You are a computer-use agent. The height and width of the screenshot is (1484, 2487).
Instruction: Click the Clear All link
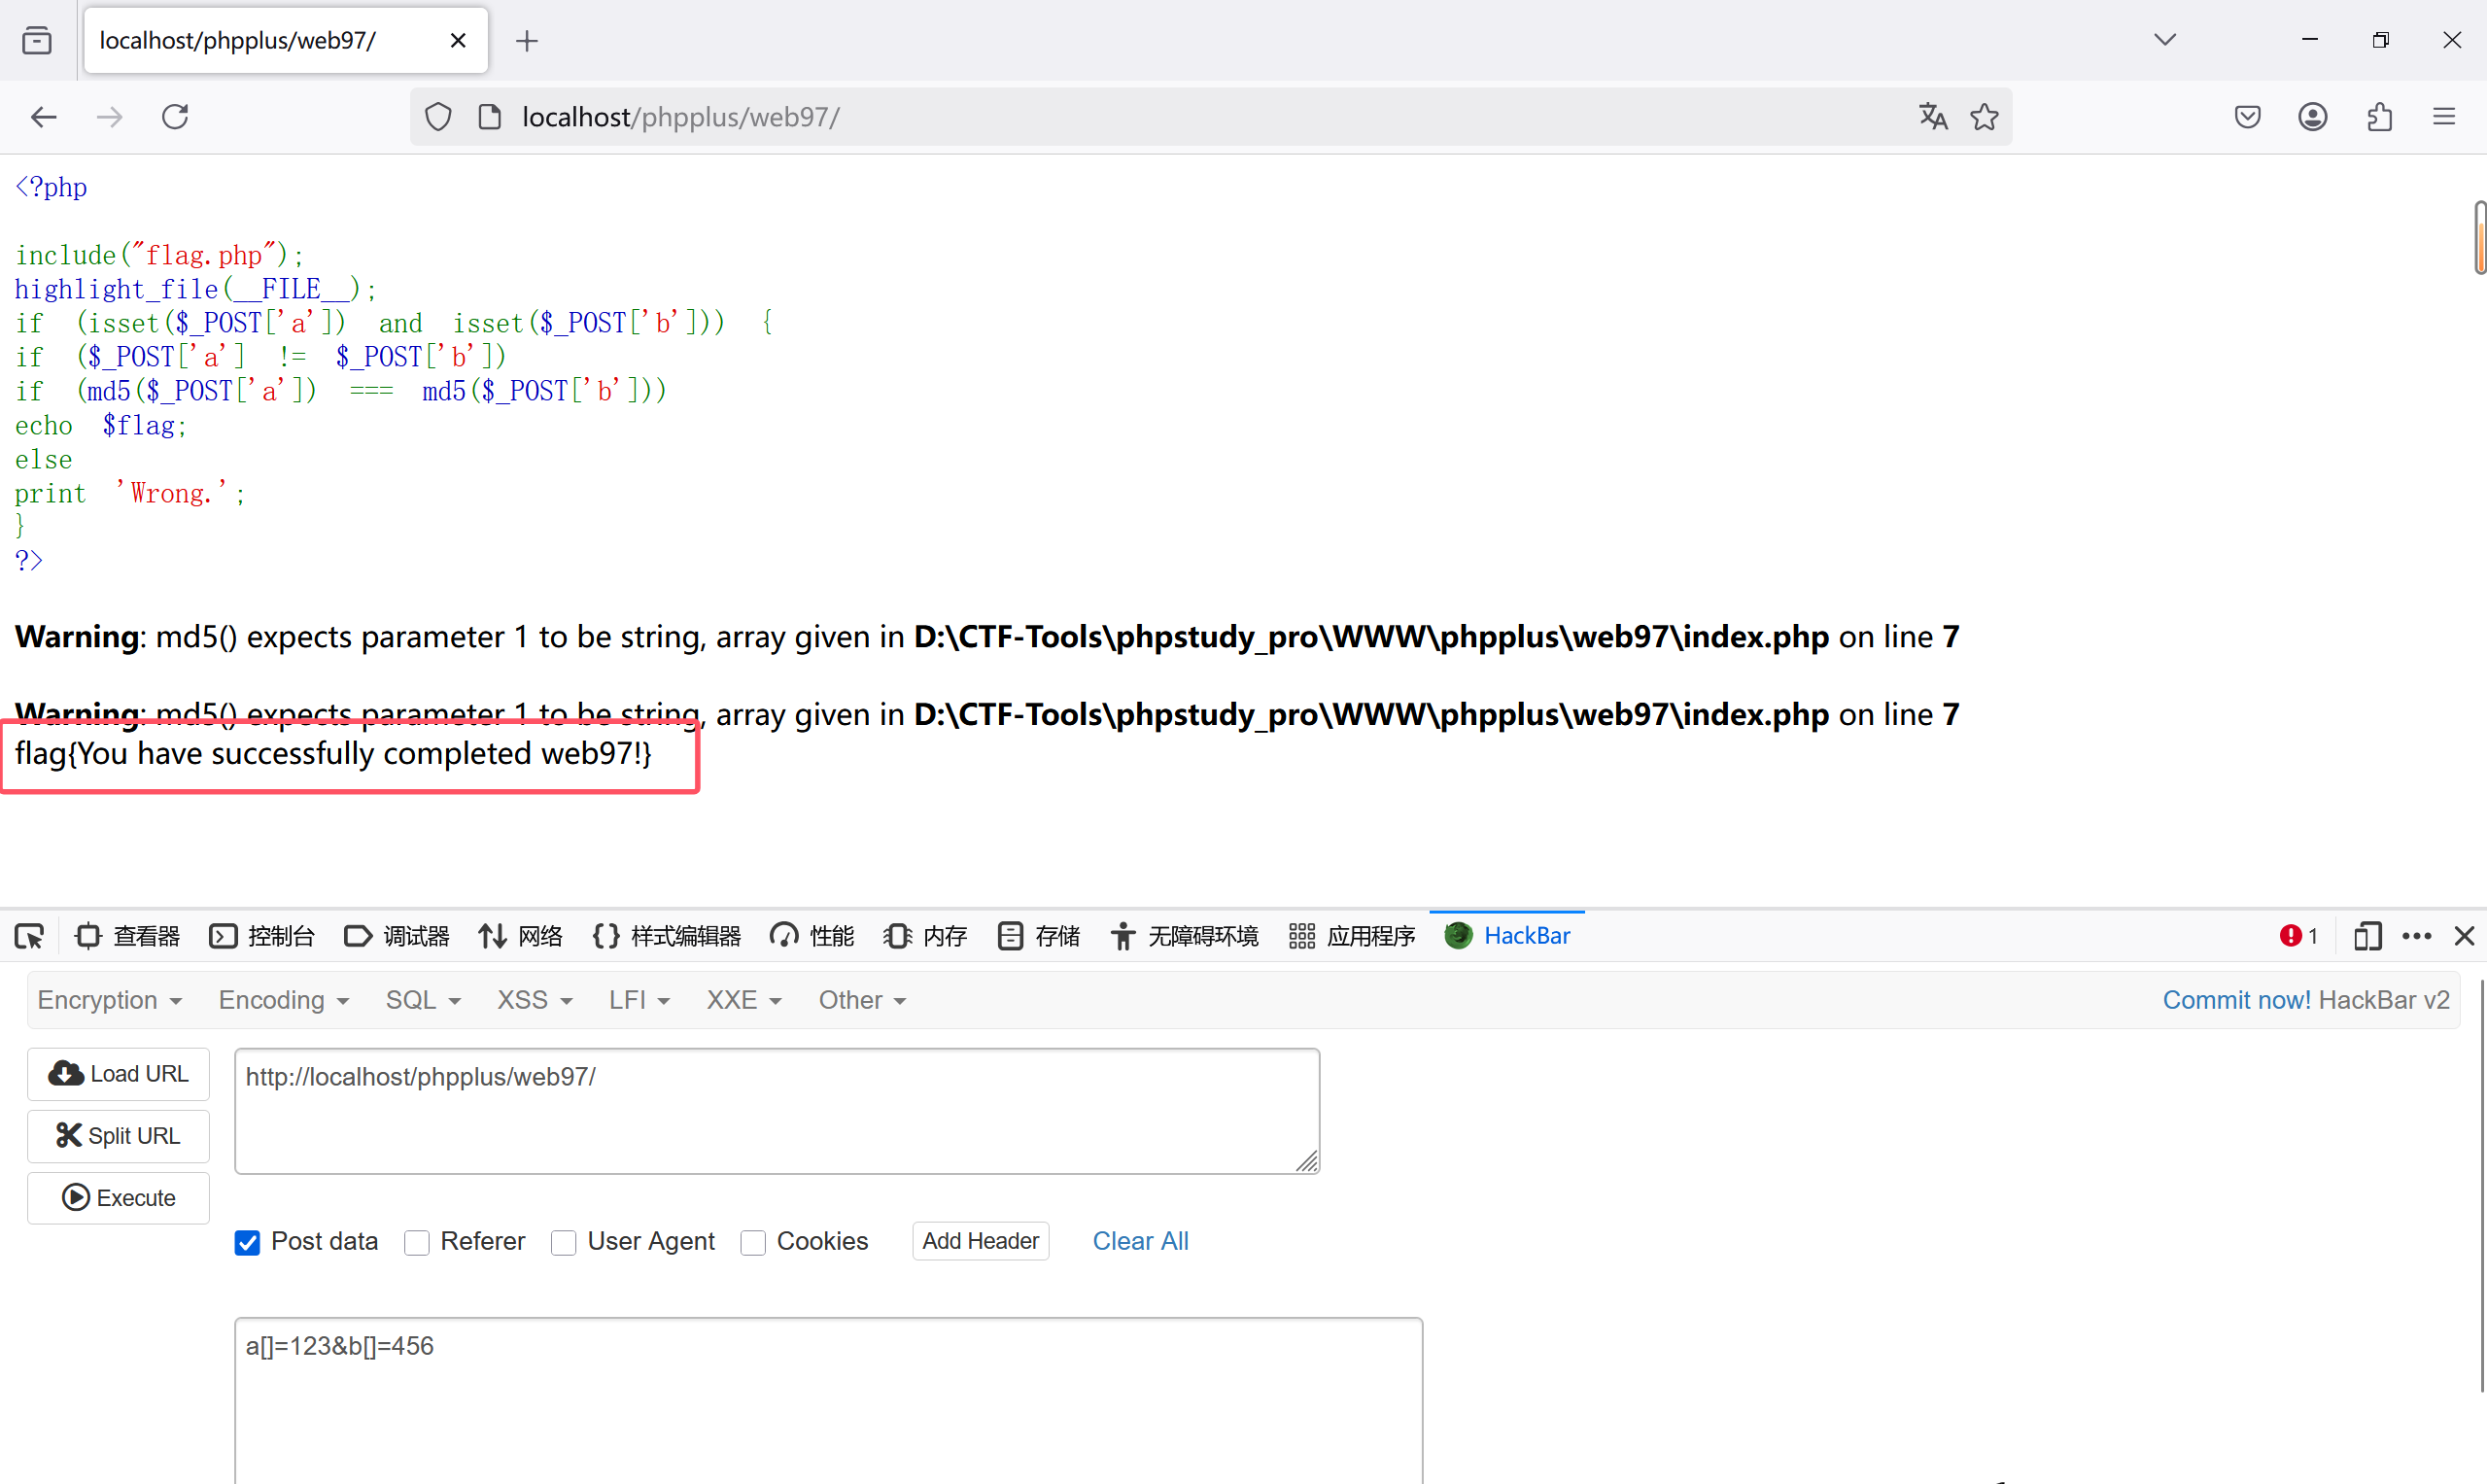(1140, 1241)
